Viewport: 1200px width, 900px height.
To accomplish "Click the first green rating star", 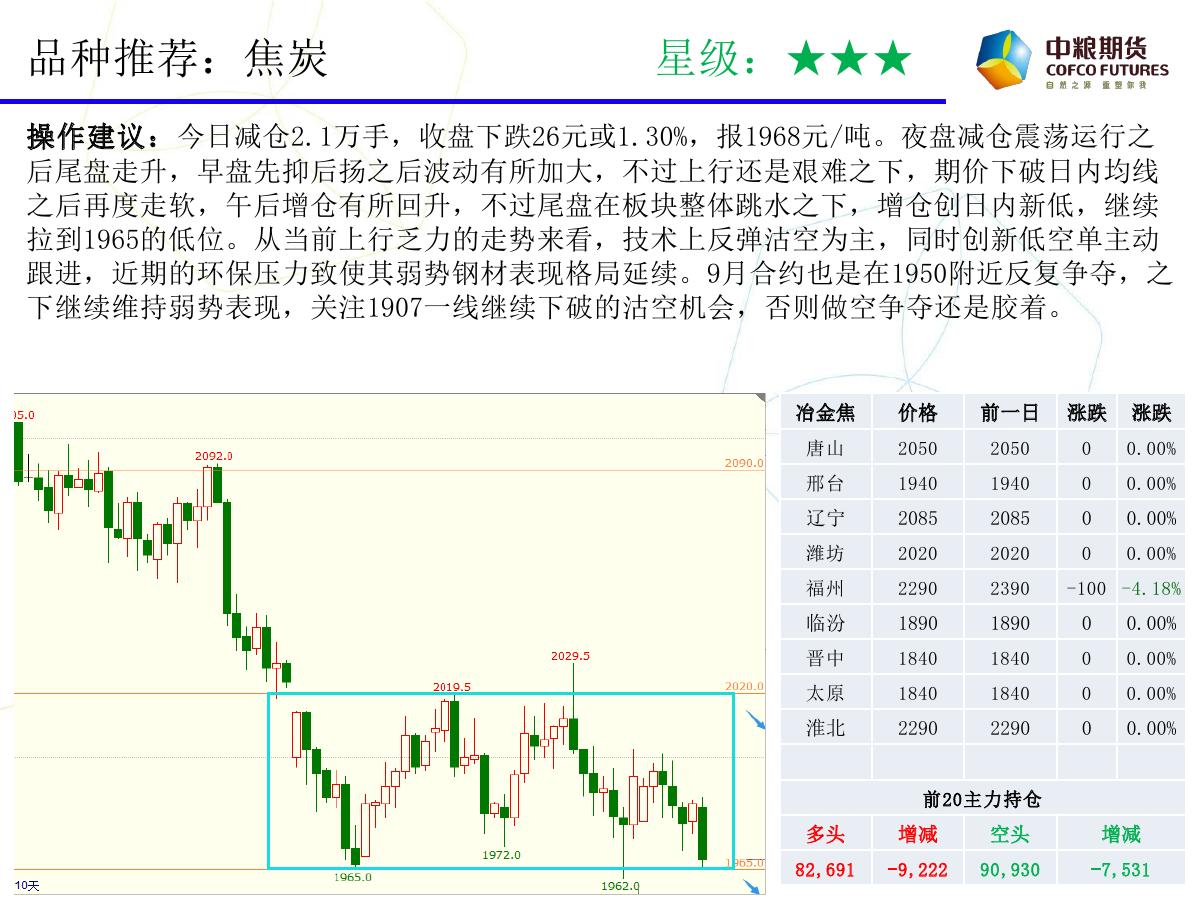I will coord(805,60).
